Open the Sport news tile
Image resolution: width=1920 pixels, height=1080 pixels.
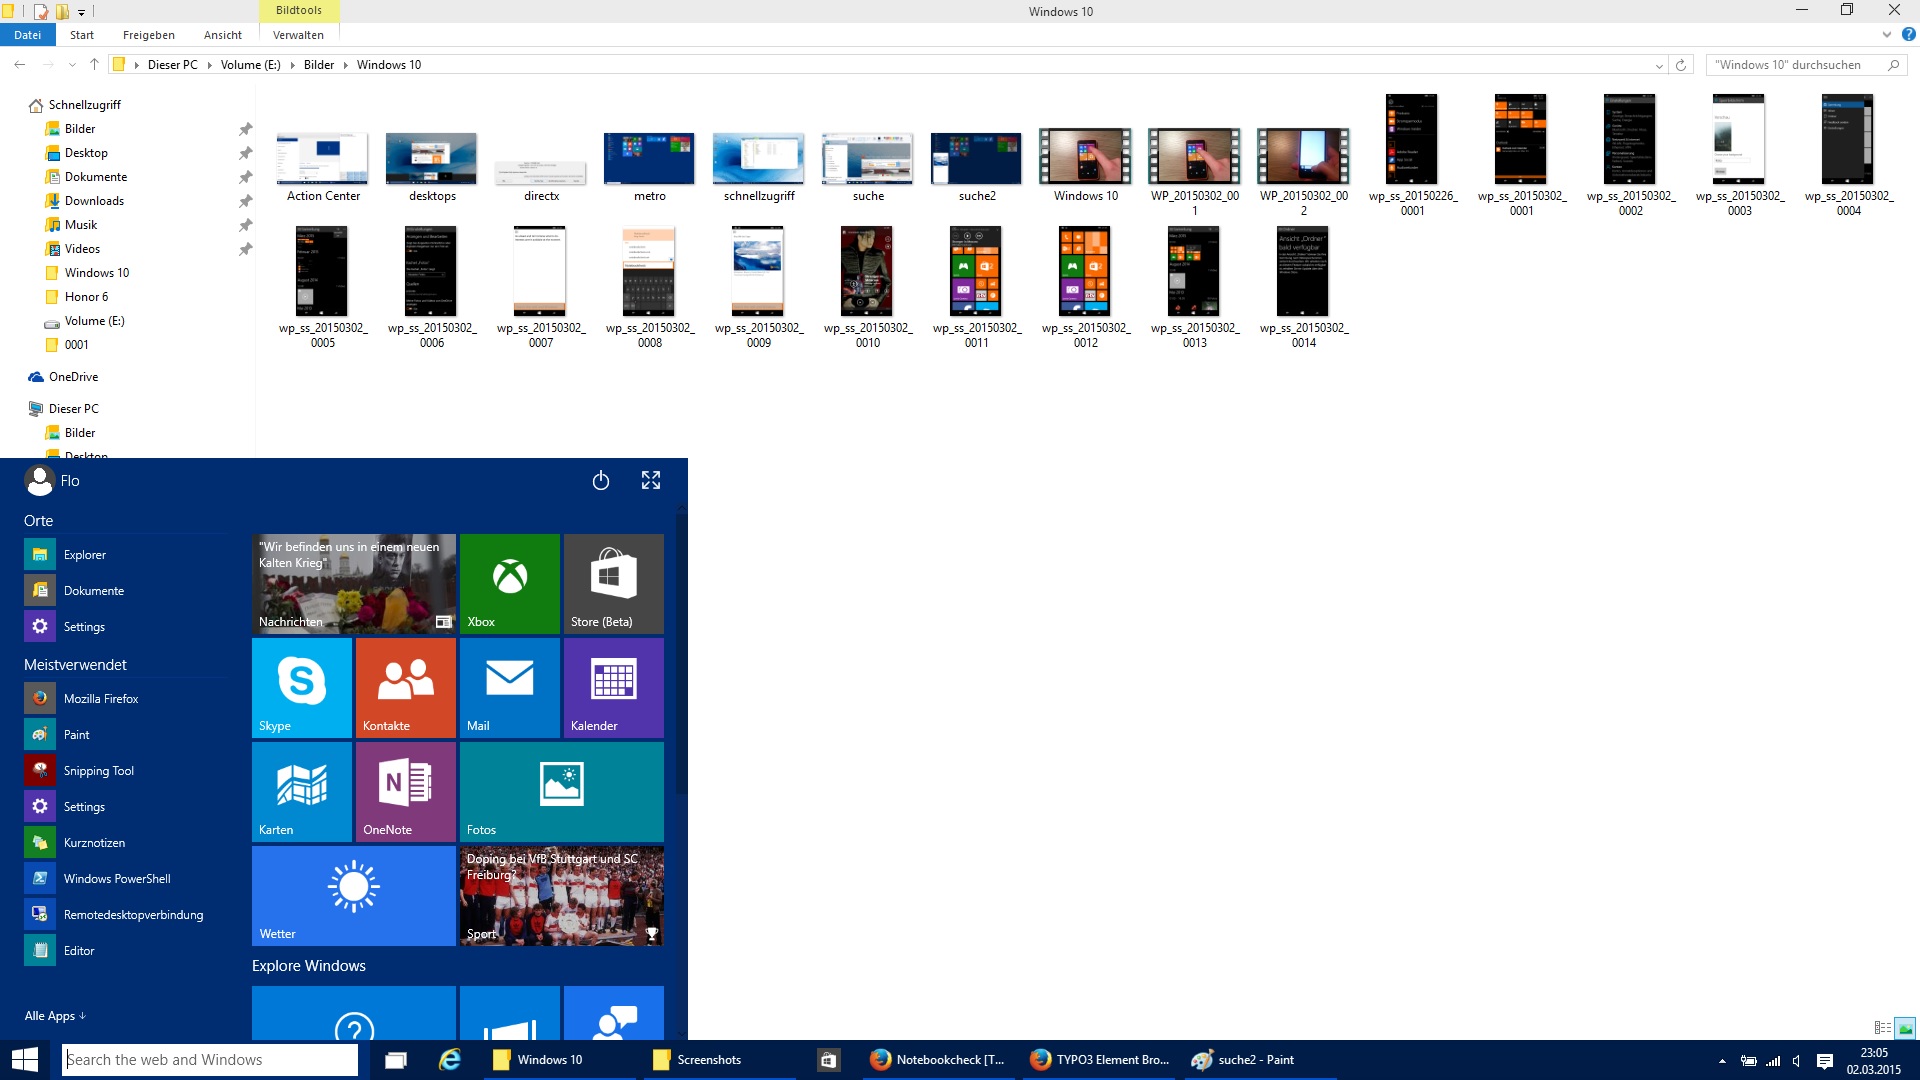click(562, 896)
